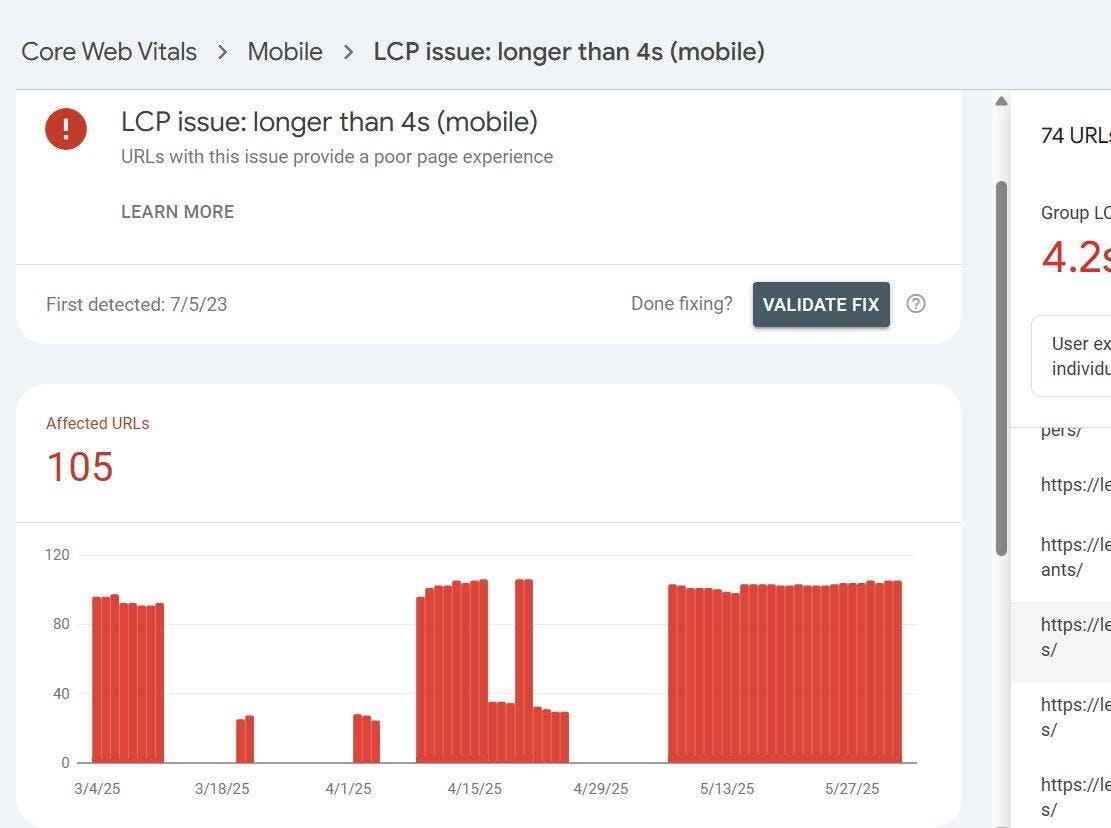Navigate to the Mobile breadcrumb
Viewport: 1111px width, 828px height.
(285, 52)
